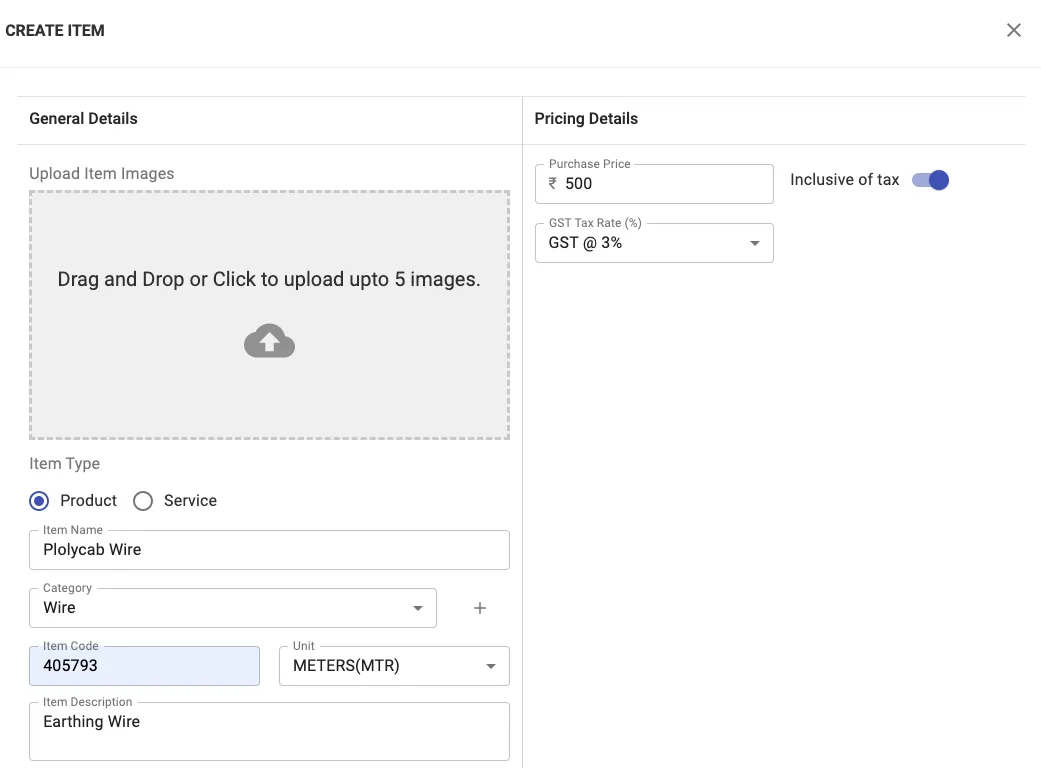Open the Category dropdown showing Wire
This screenshot has width=1041, height=768.
click(220, 608)
